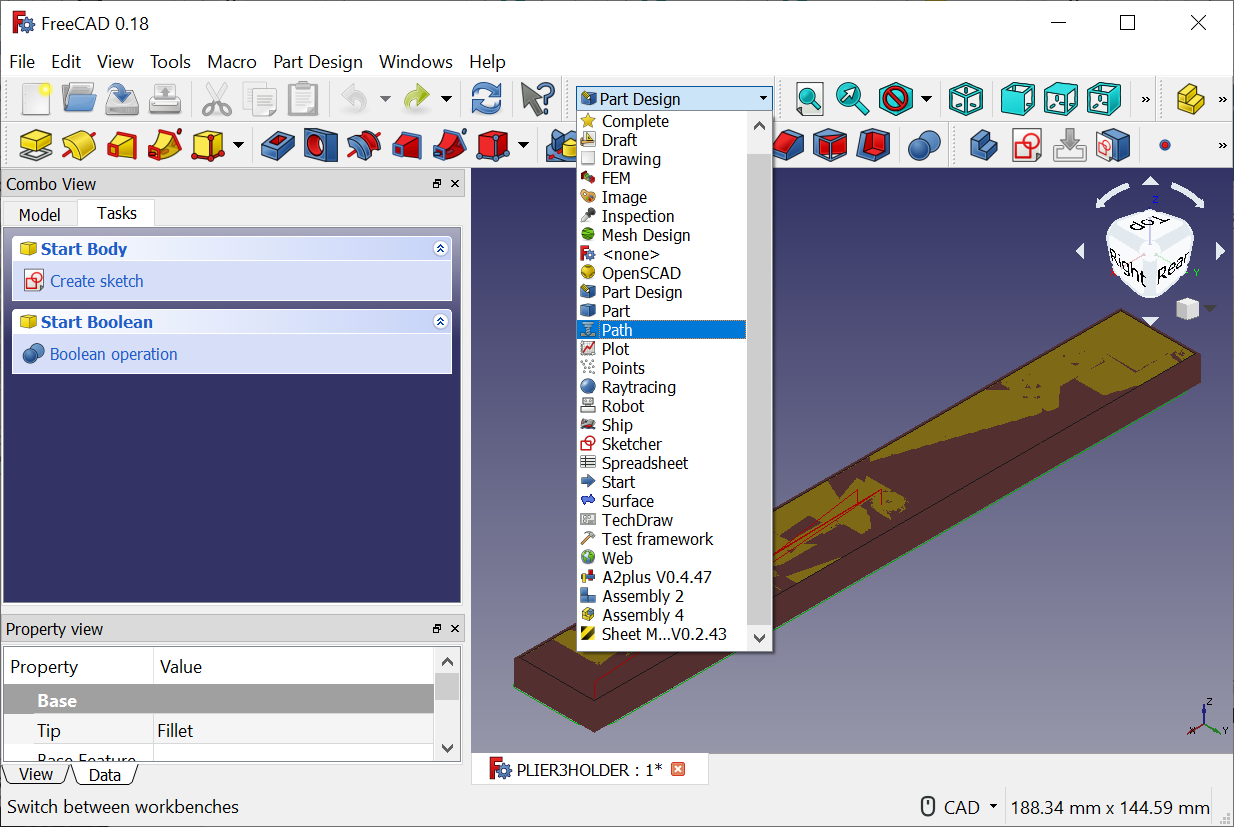Image resolution: width=1234 pixels, height=827 pixels.
Task: Click the Fit All view icon
Action: point(809,99)
